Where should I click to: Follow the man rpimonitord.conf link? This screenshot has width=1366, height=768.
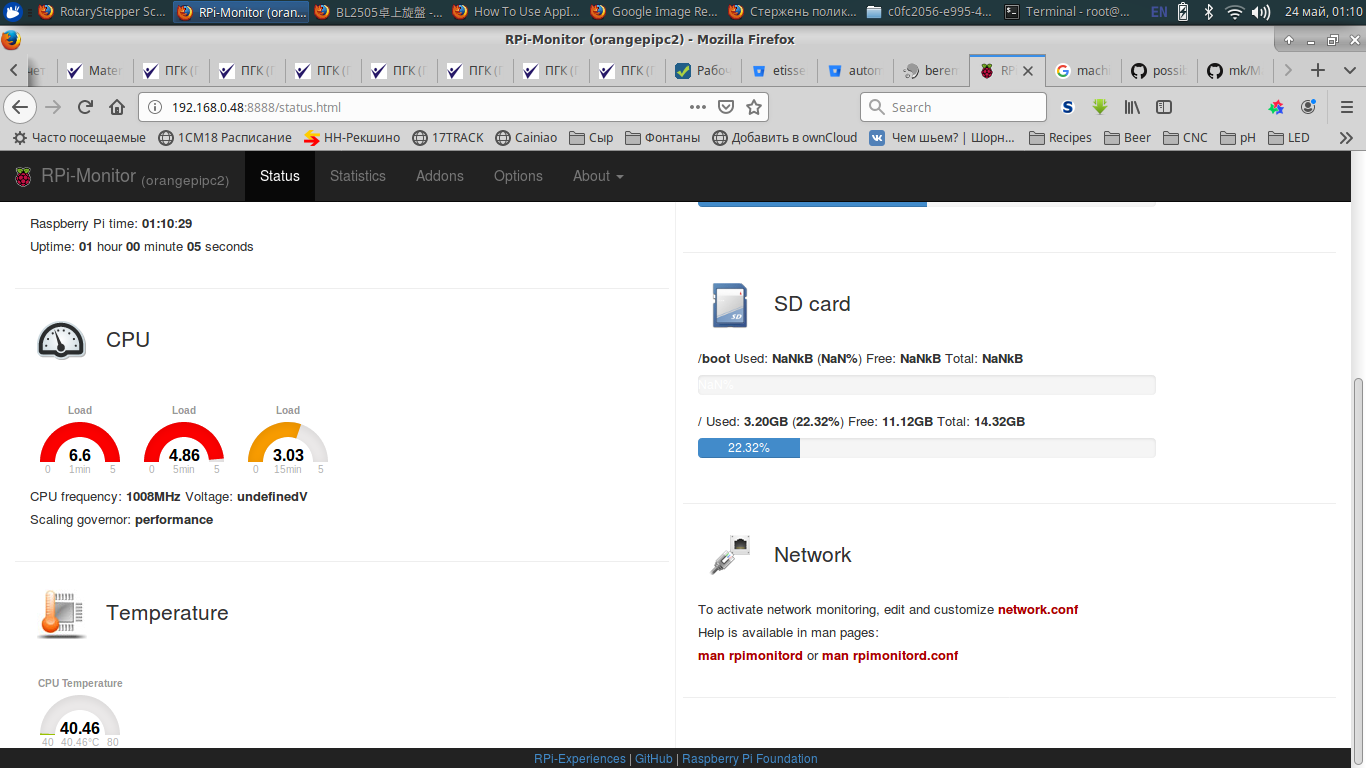tap(890, 656)
